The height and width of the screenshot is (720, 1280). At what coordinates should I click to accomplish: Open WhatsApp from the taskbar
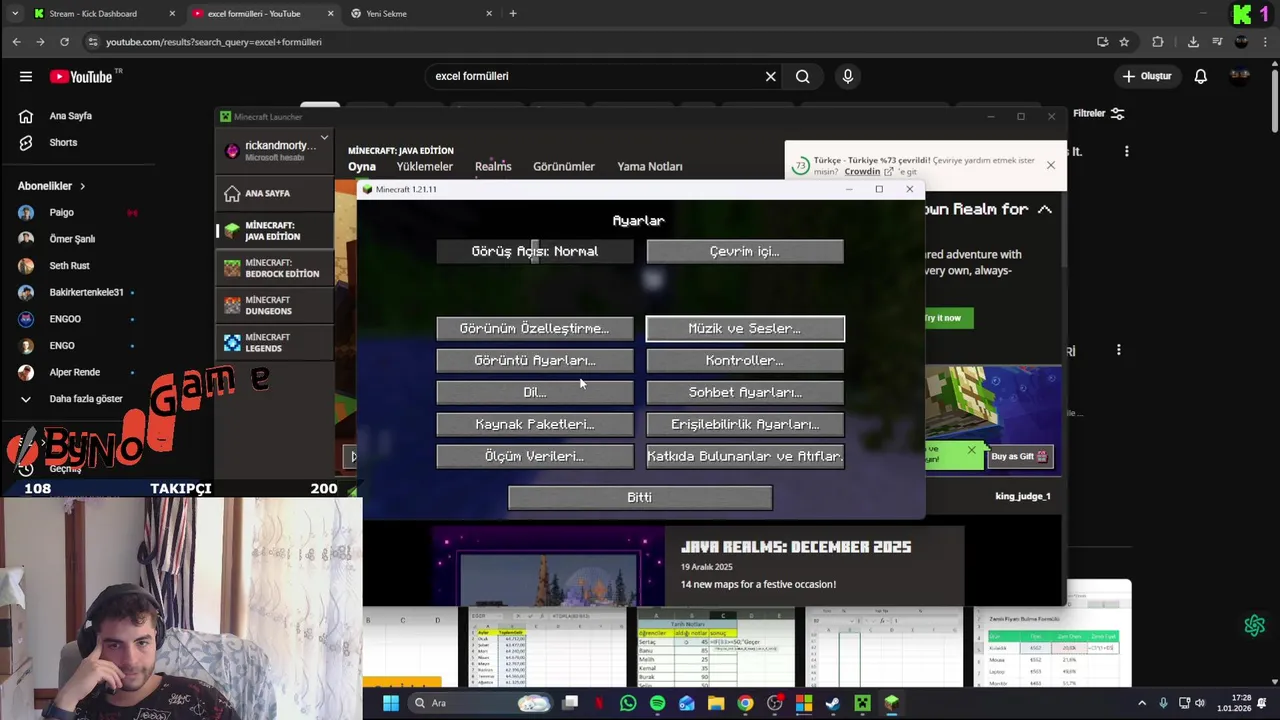628,703
